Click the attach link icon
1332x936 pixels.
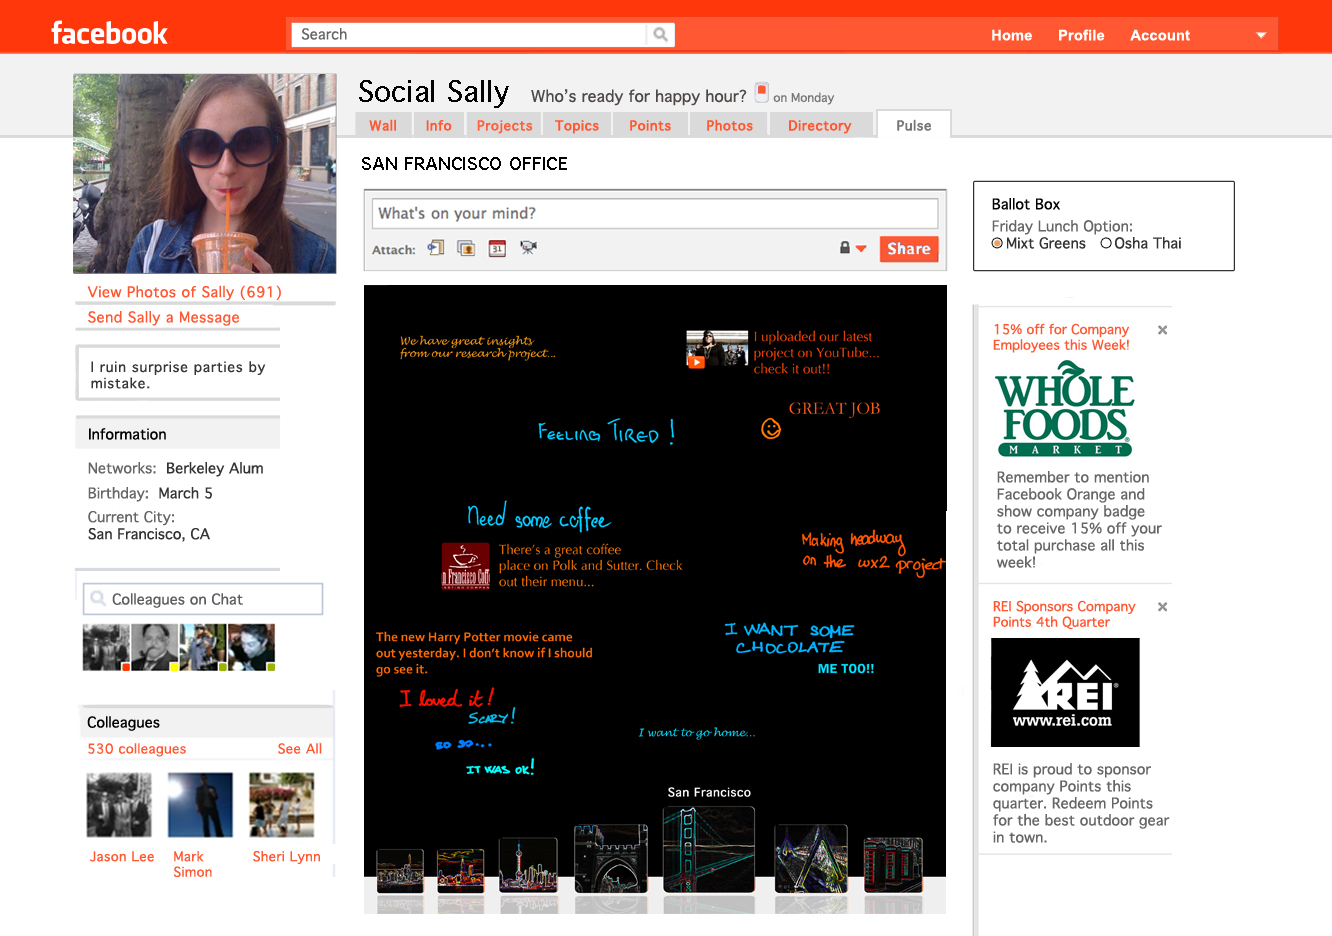(x=436, y=248)
